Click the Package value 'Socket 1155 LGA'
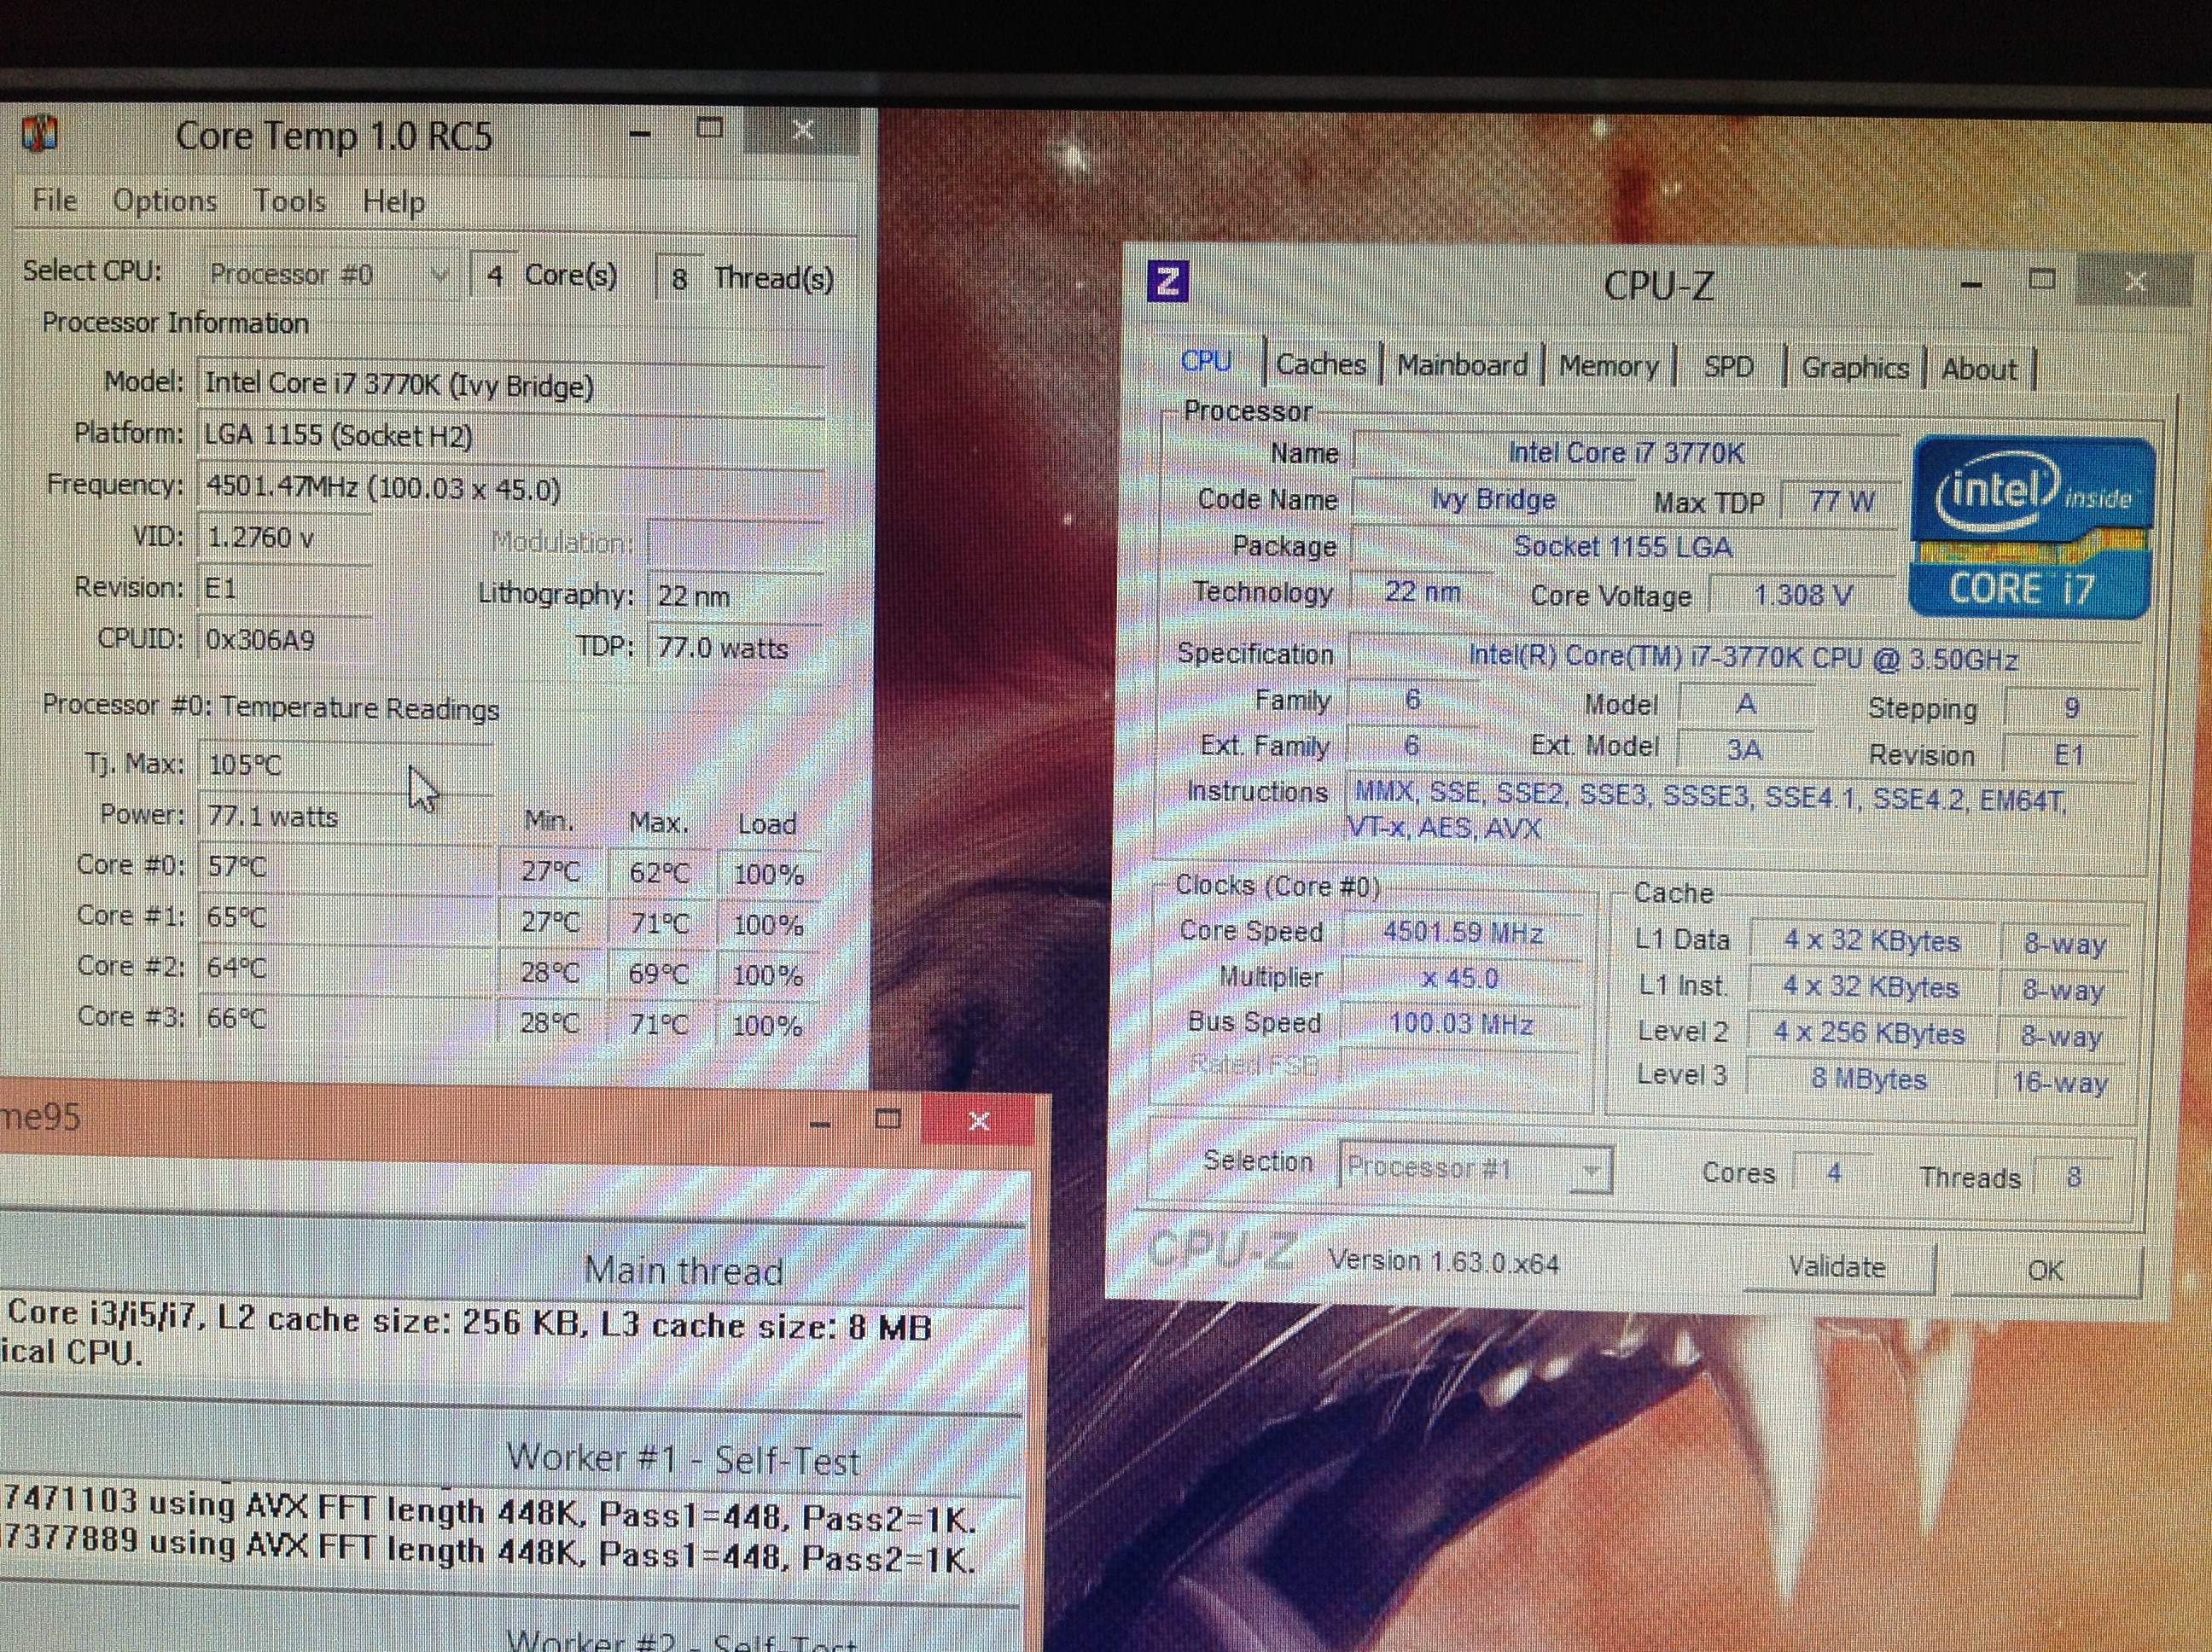This screenshot has width=2212, height=1652. point(1624,547)
